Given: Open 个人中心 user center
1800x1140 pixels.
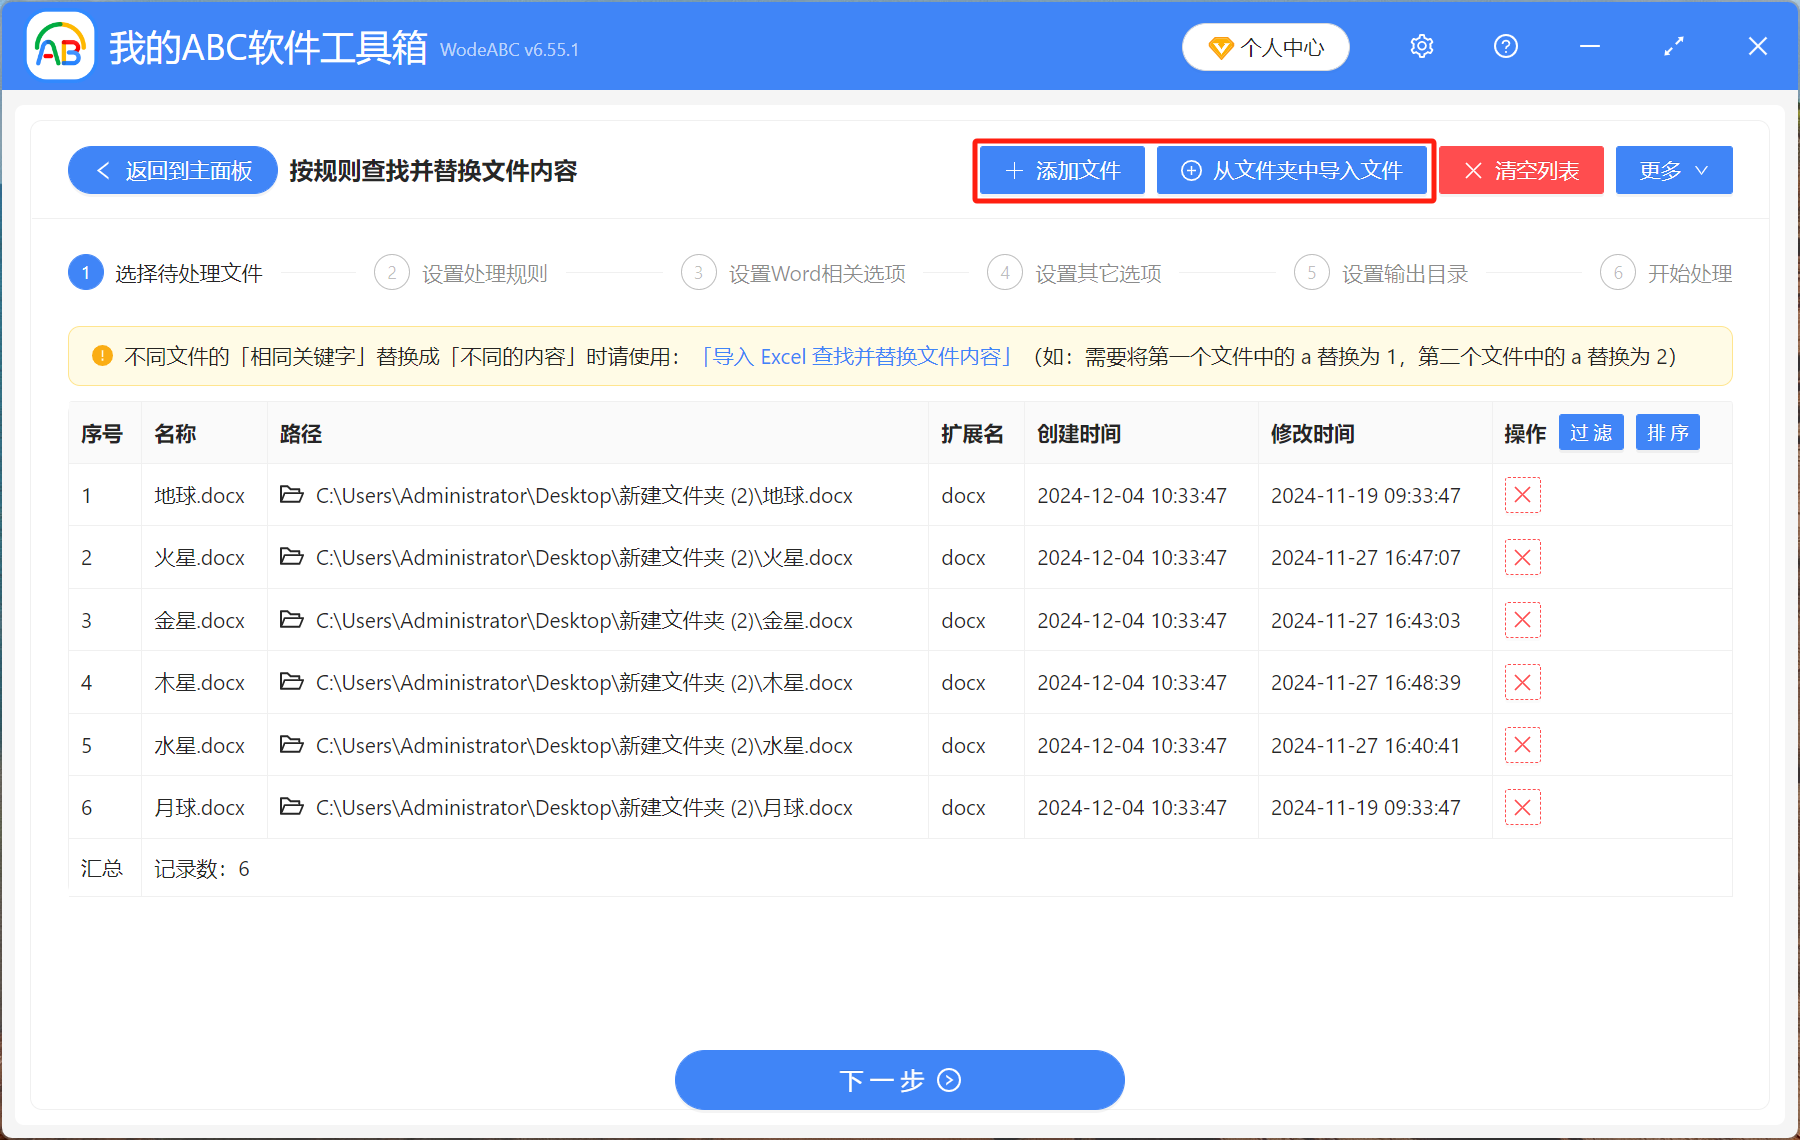Looking at the screenshot, I should [1265, 47].
